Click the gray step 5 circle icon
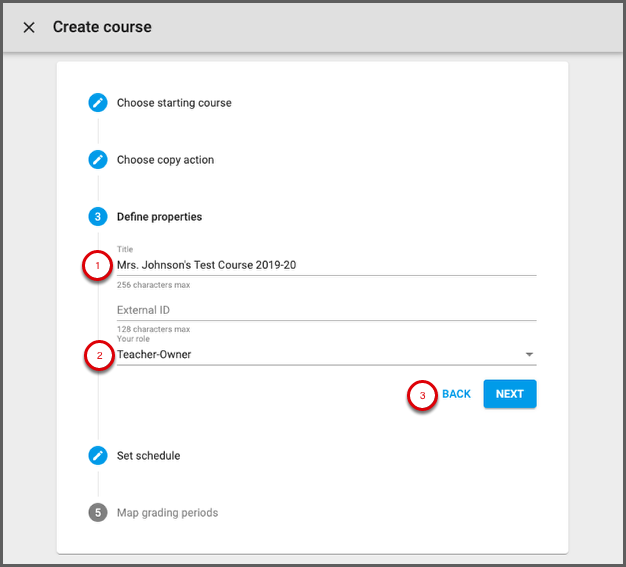The width and height of the screenshot is (626, 567). (98, 513)
